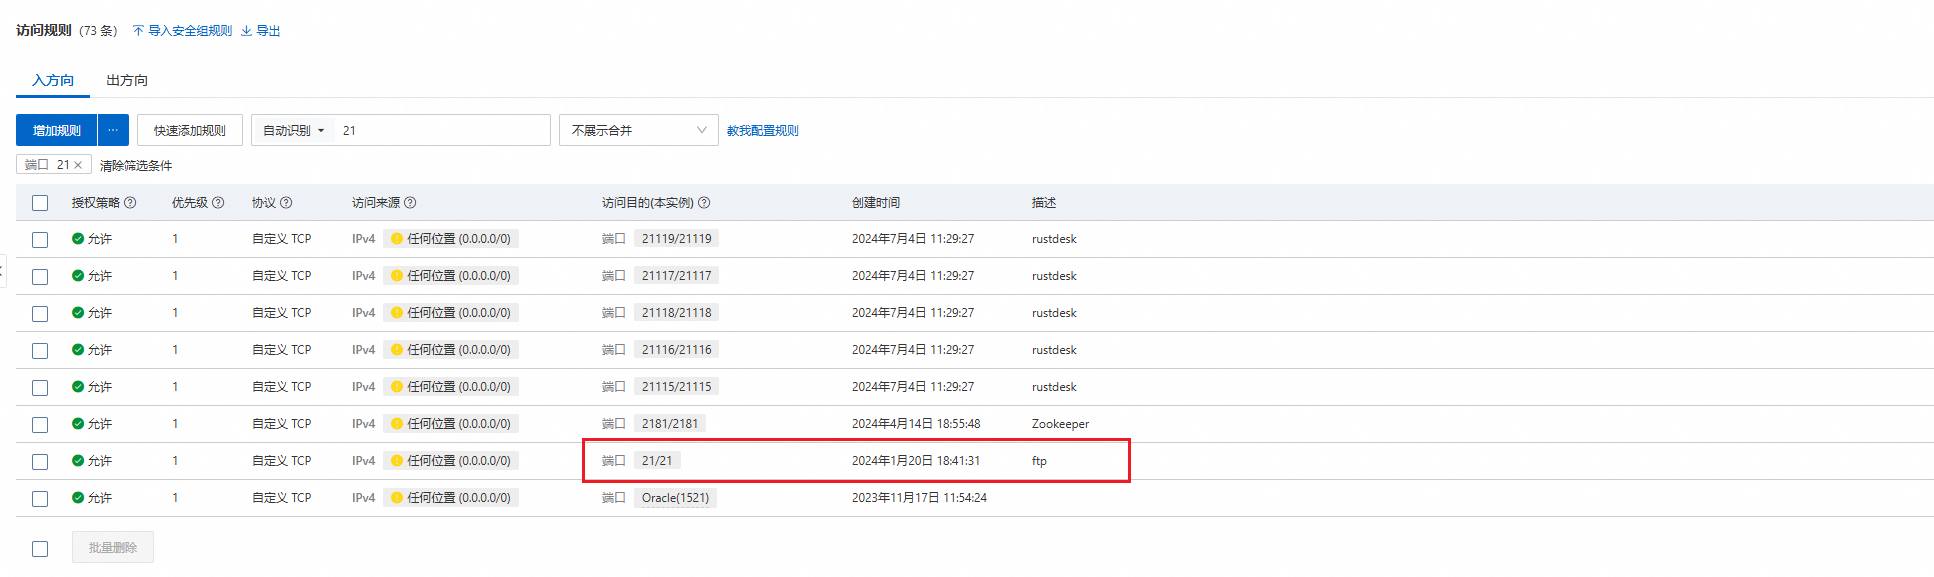This screenshot has height=577, width=1934.
Task: Click the Oracle(1521) port value
Action: [675, 498]
